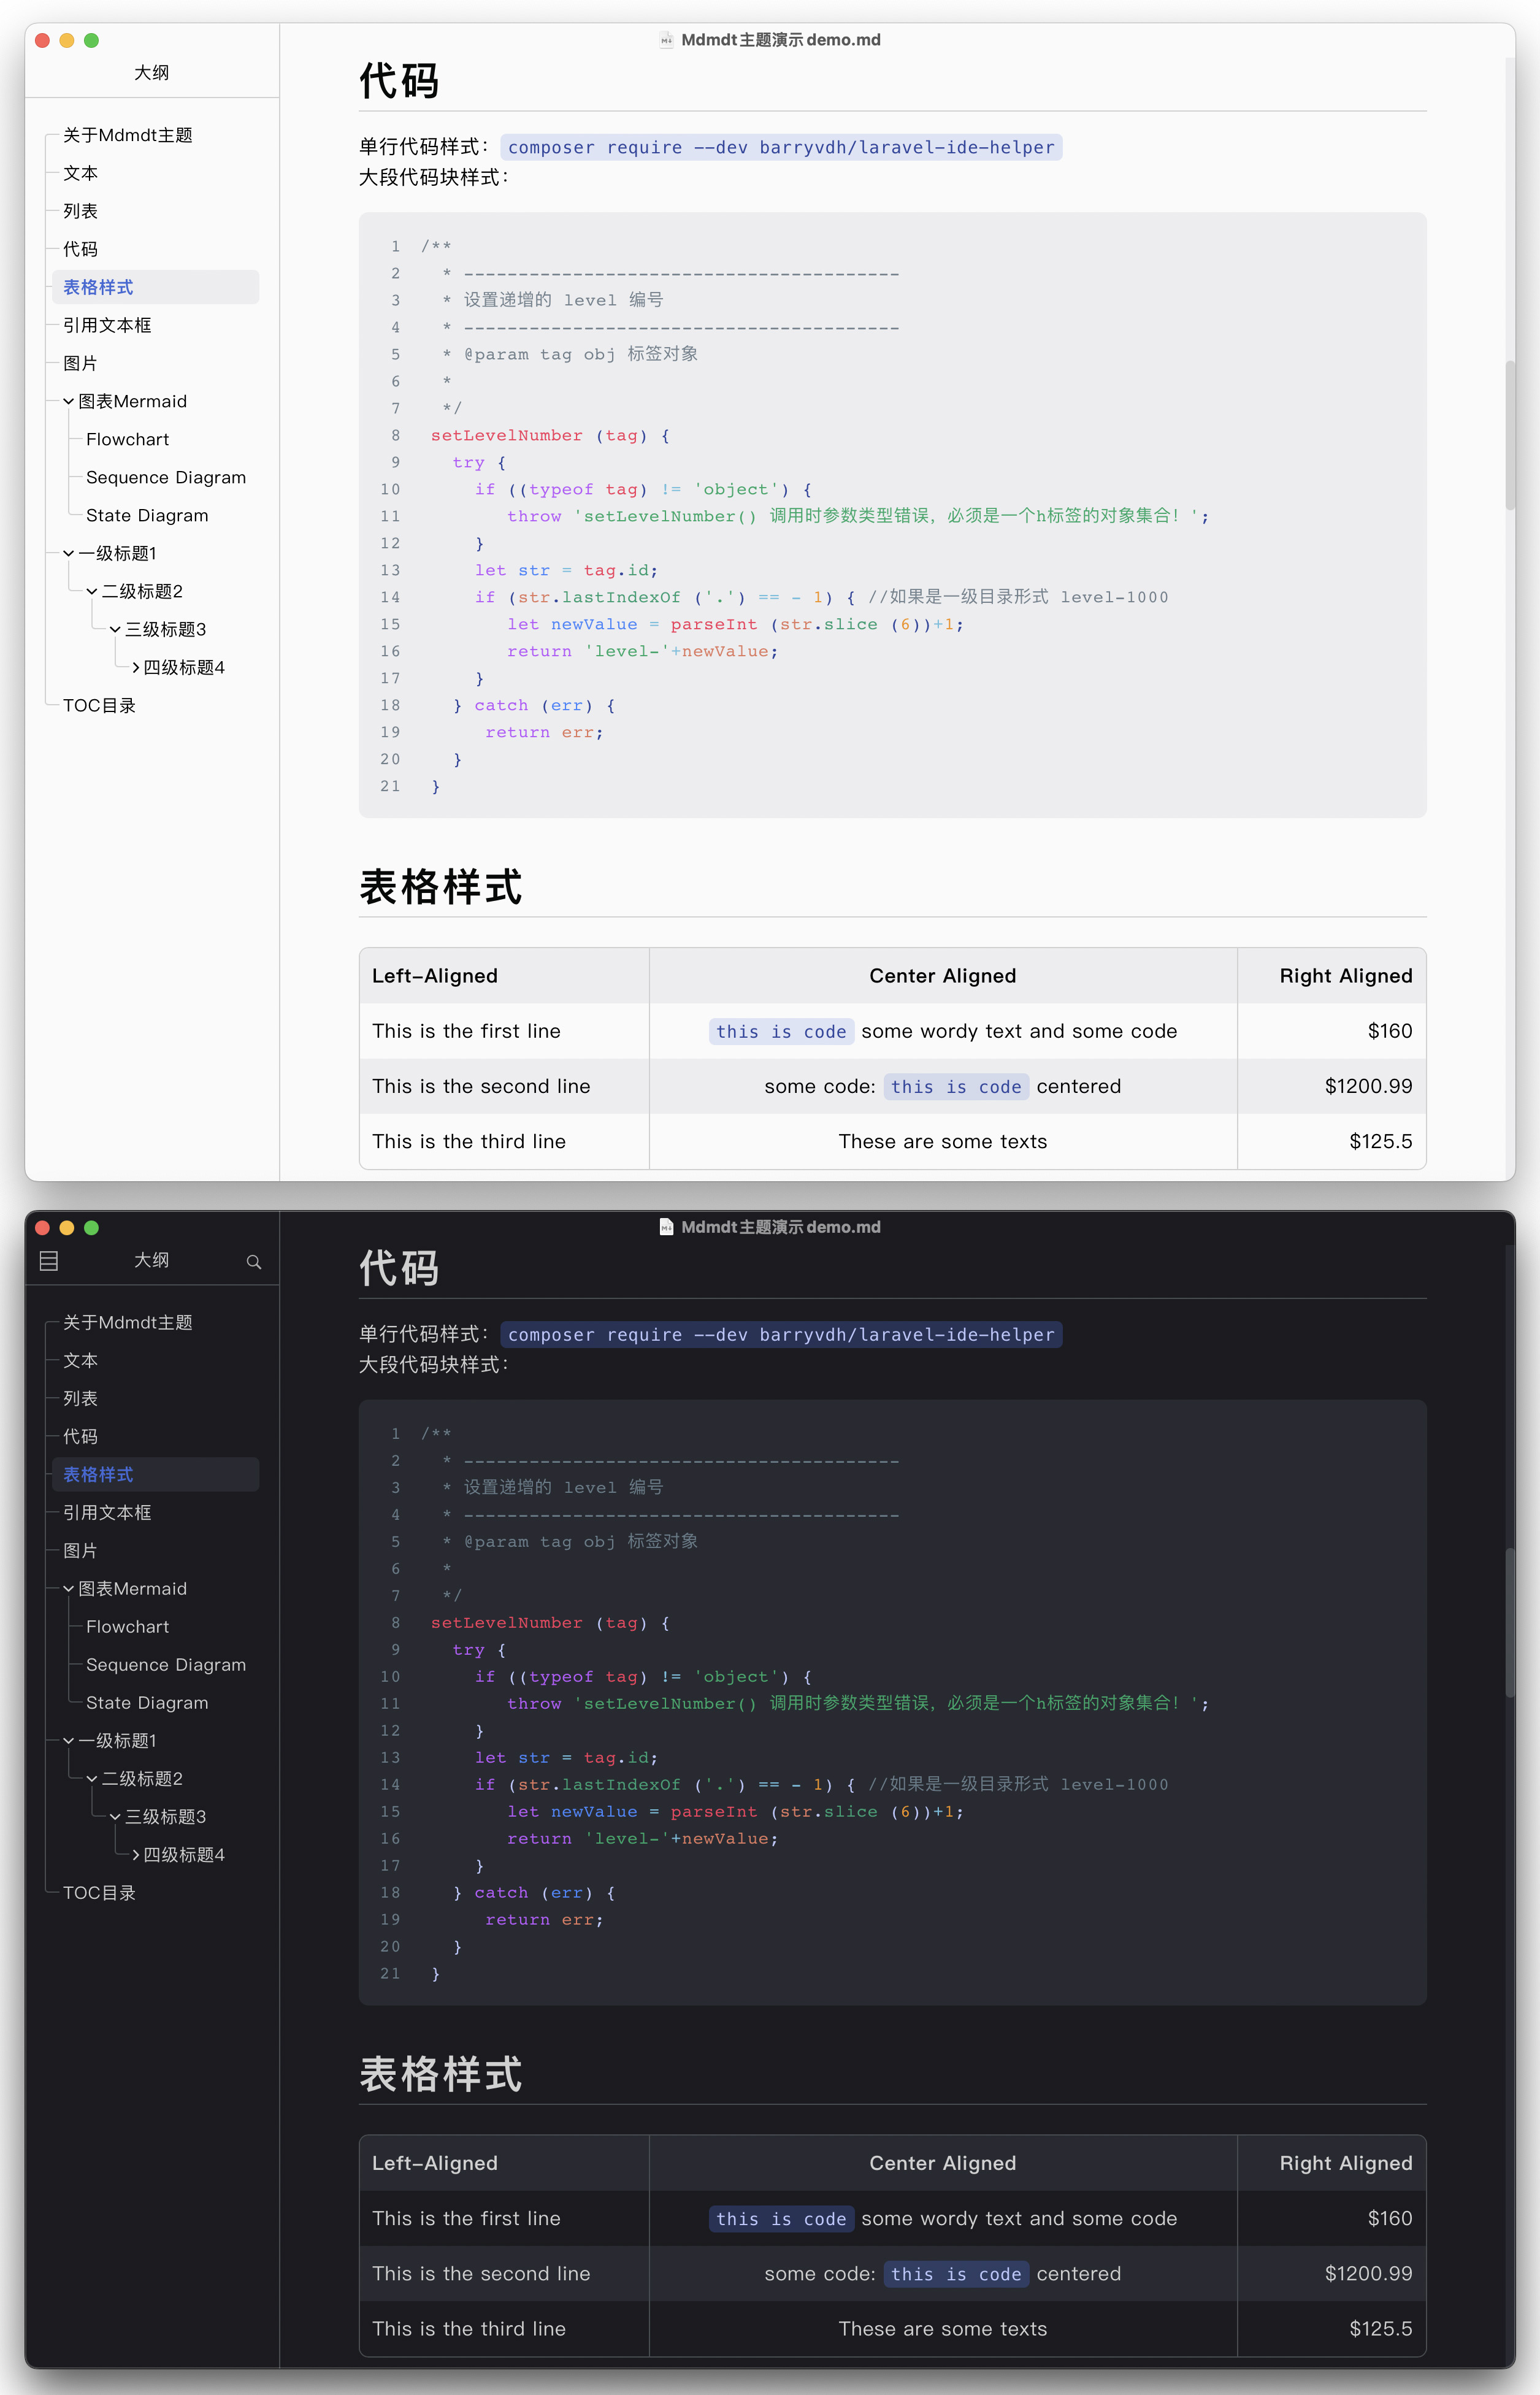The height and width of the screenshot is (2395, 1540).
Task: Click the 表格样式 heading in the dark window
Action: pos(441,2074)
